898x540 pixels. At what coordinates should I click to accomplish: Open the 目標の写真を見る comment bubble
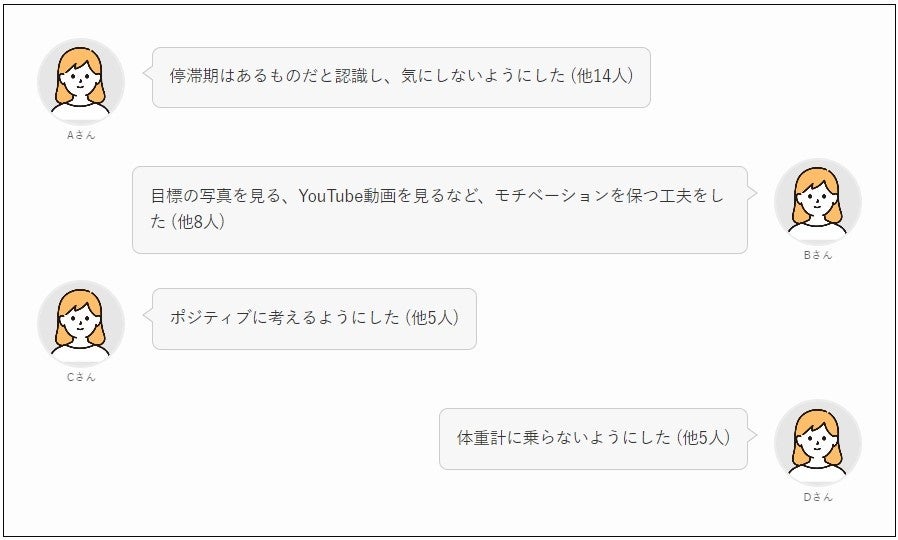(x=440, y=209)
